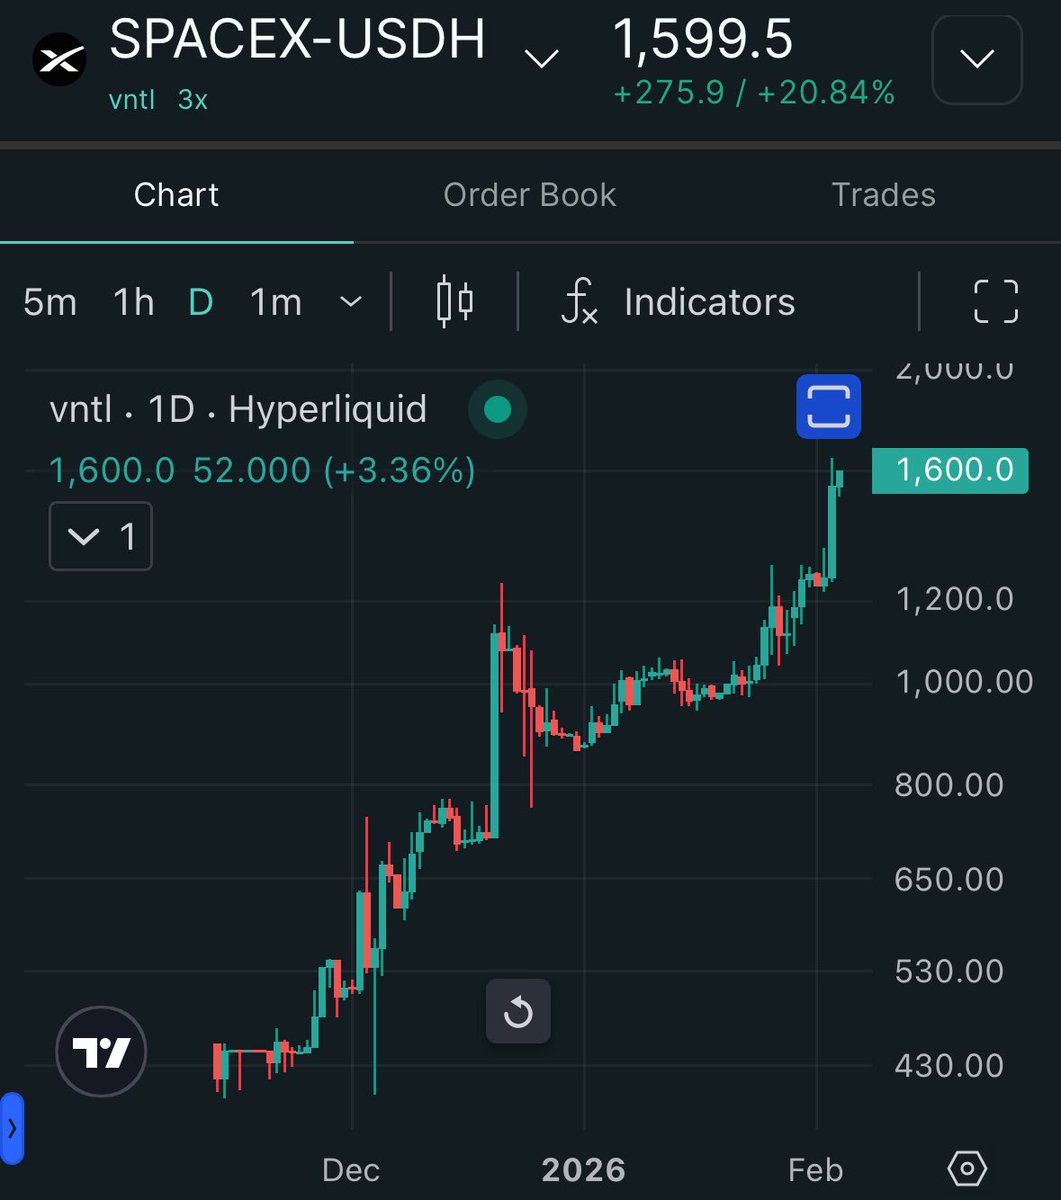The image size is (1061, 1200).
Task: Select the D daily timeframe
Action: (200, 301)
